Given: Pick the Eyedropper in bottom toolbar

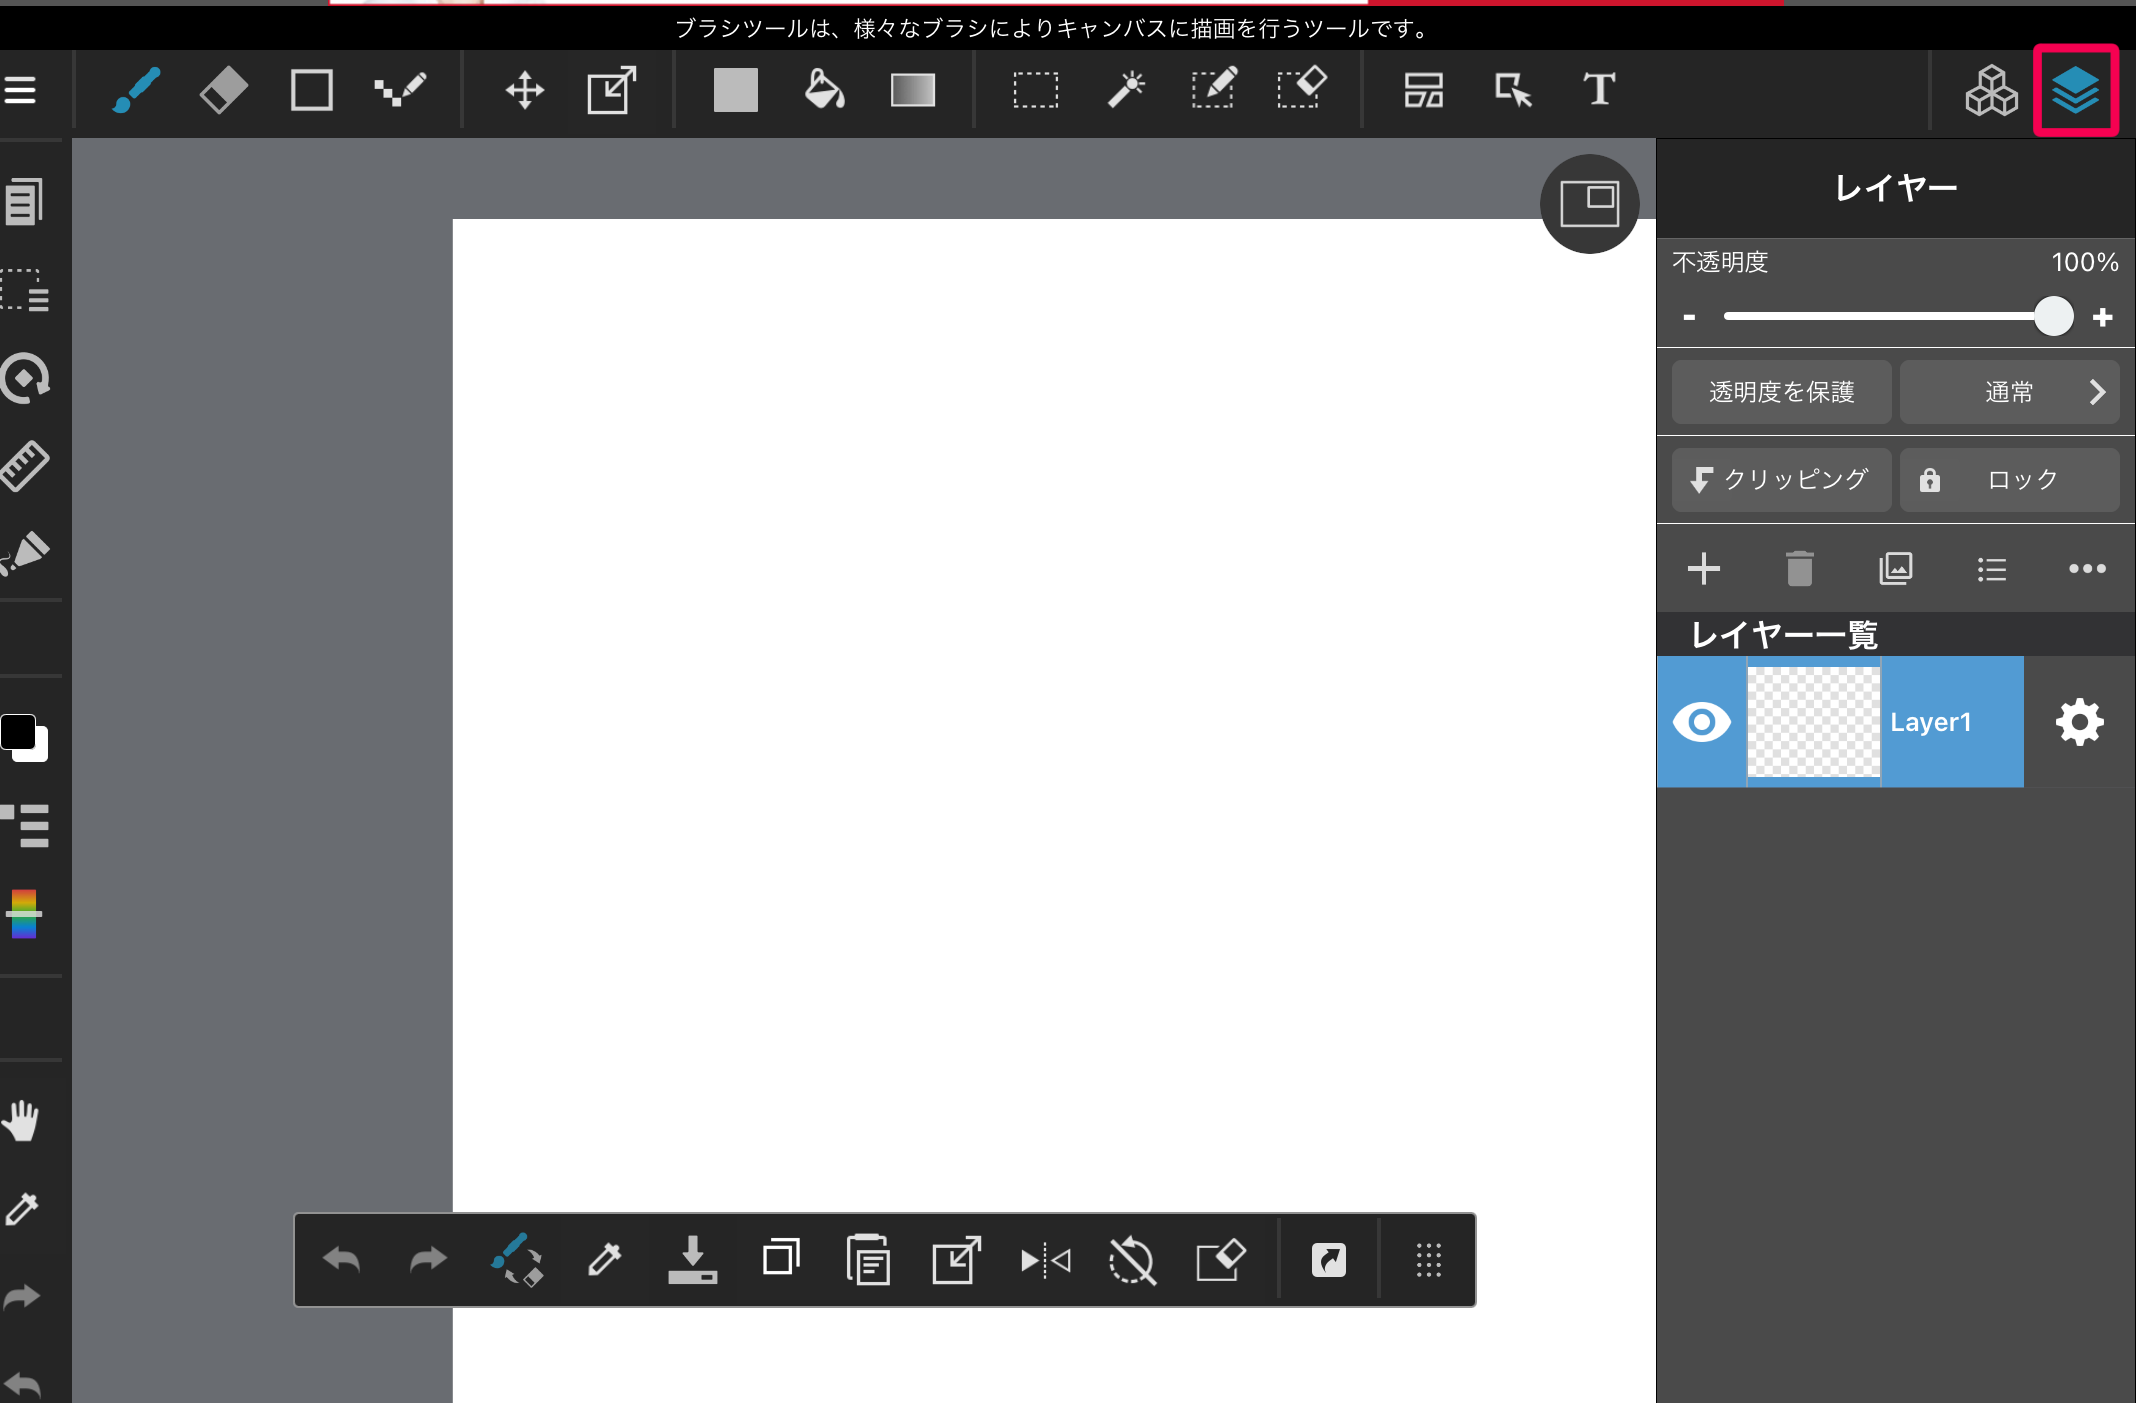Looking at the screenshot, I should click(604, 1260).
